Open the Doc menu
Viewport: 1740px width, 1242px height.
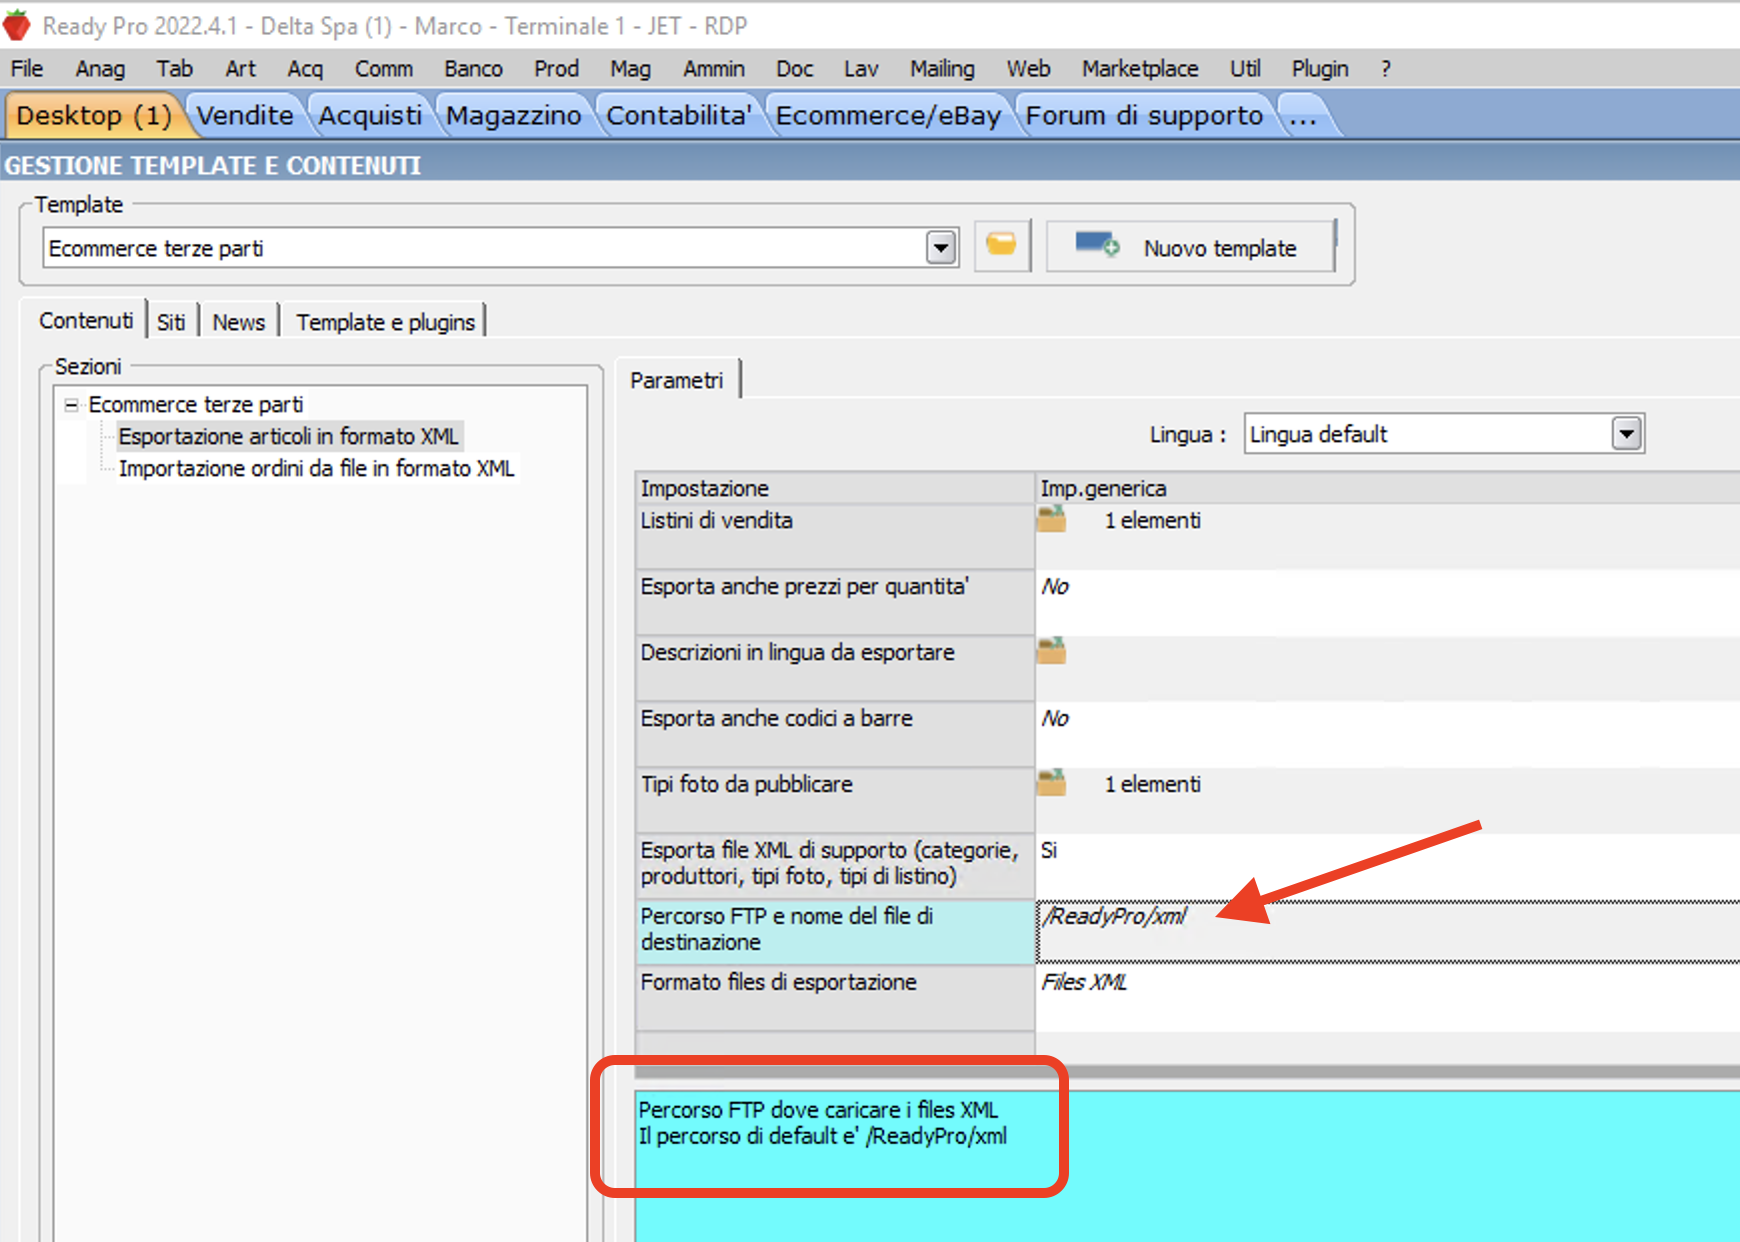pos(794,69)
